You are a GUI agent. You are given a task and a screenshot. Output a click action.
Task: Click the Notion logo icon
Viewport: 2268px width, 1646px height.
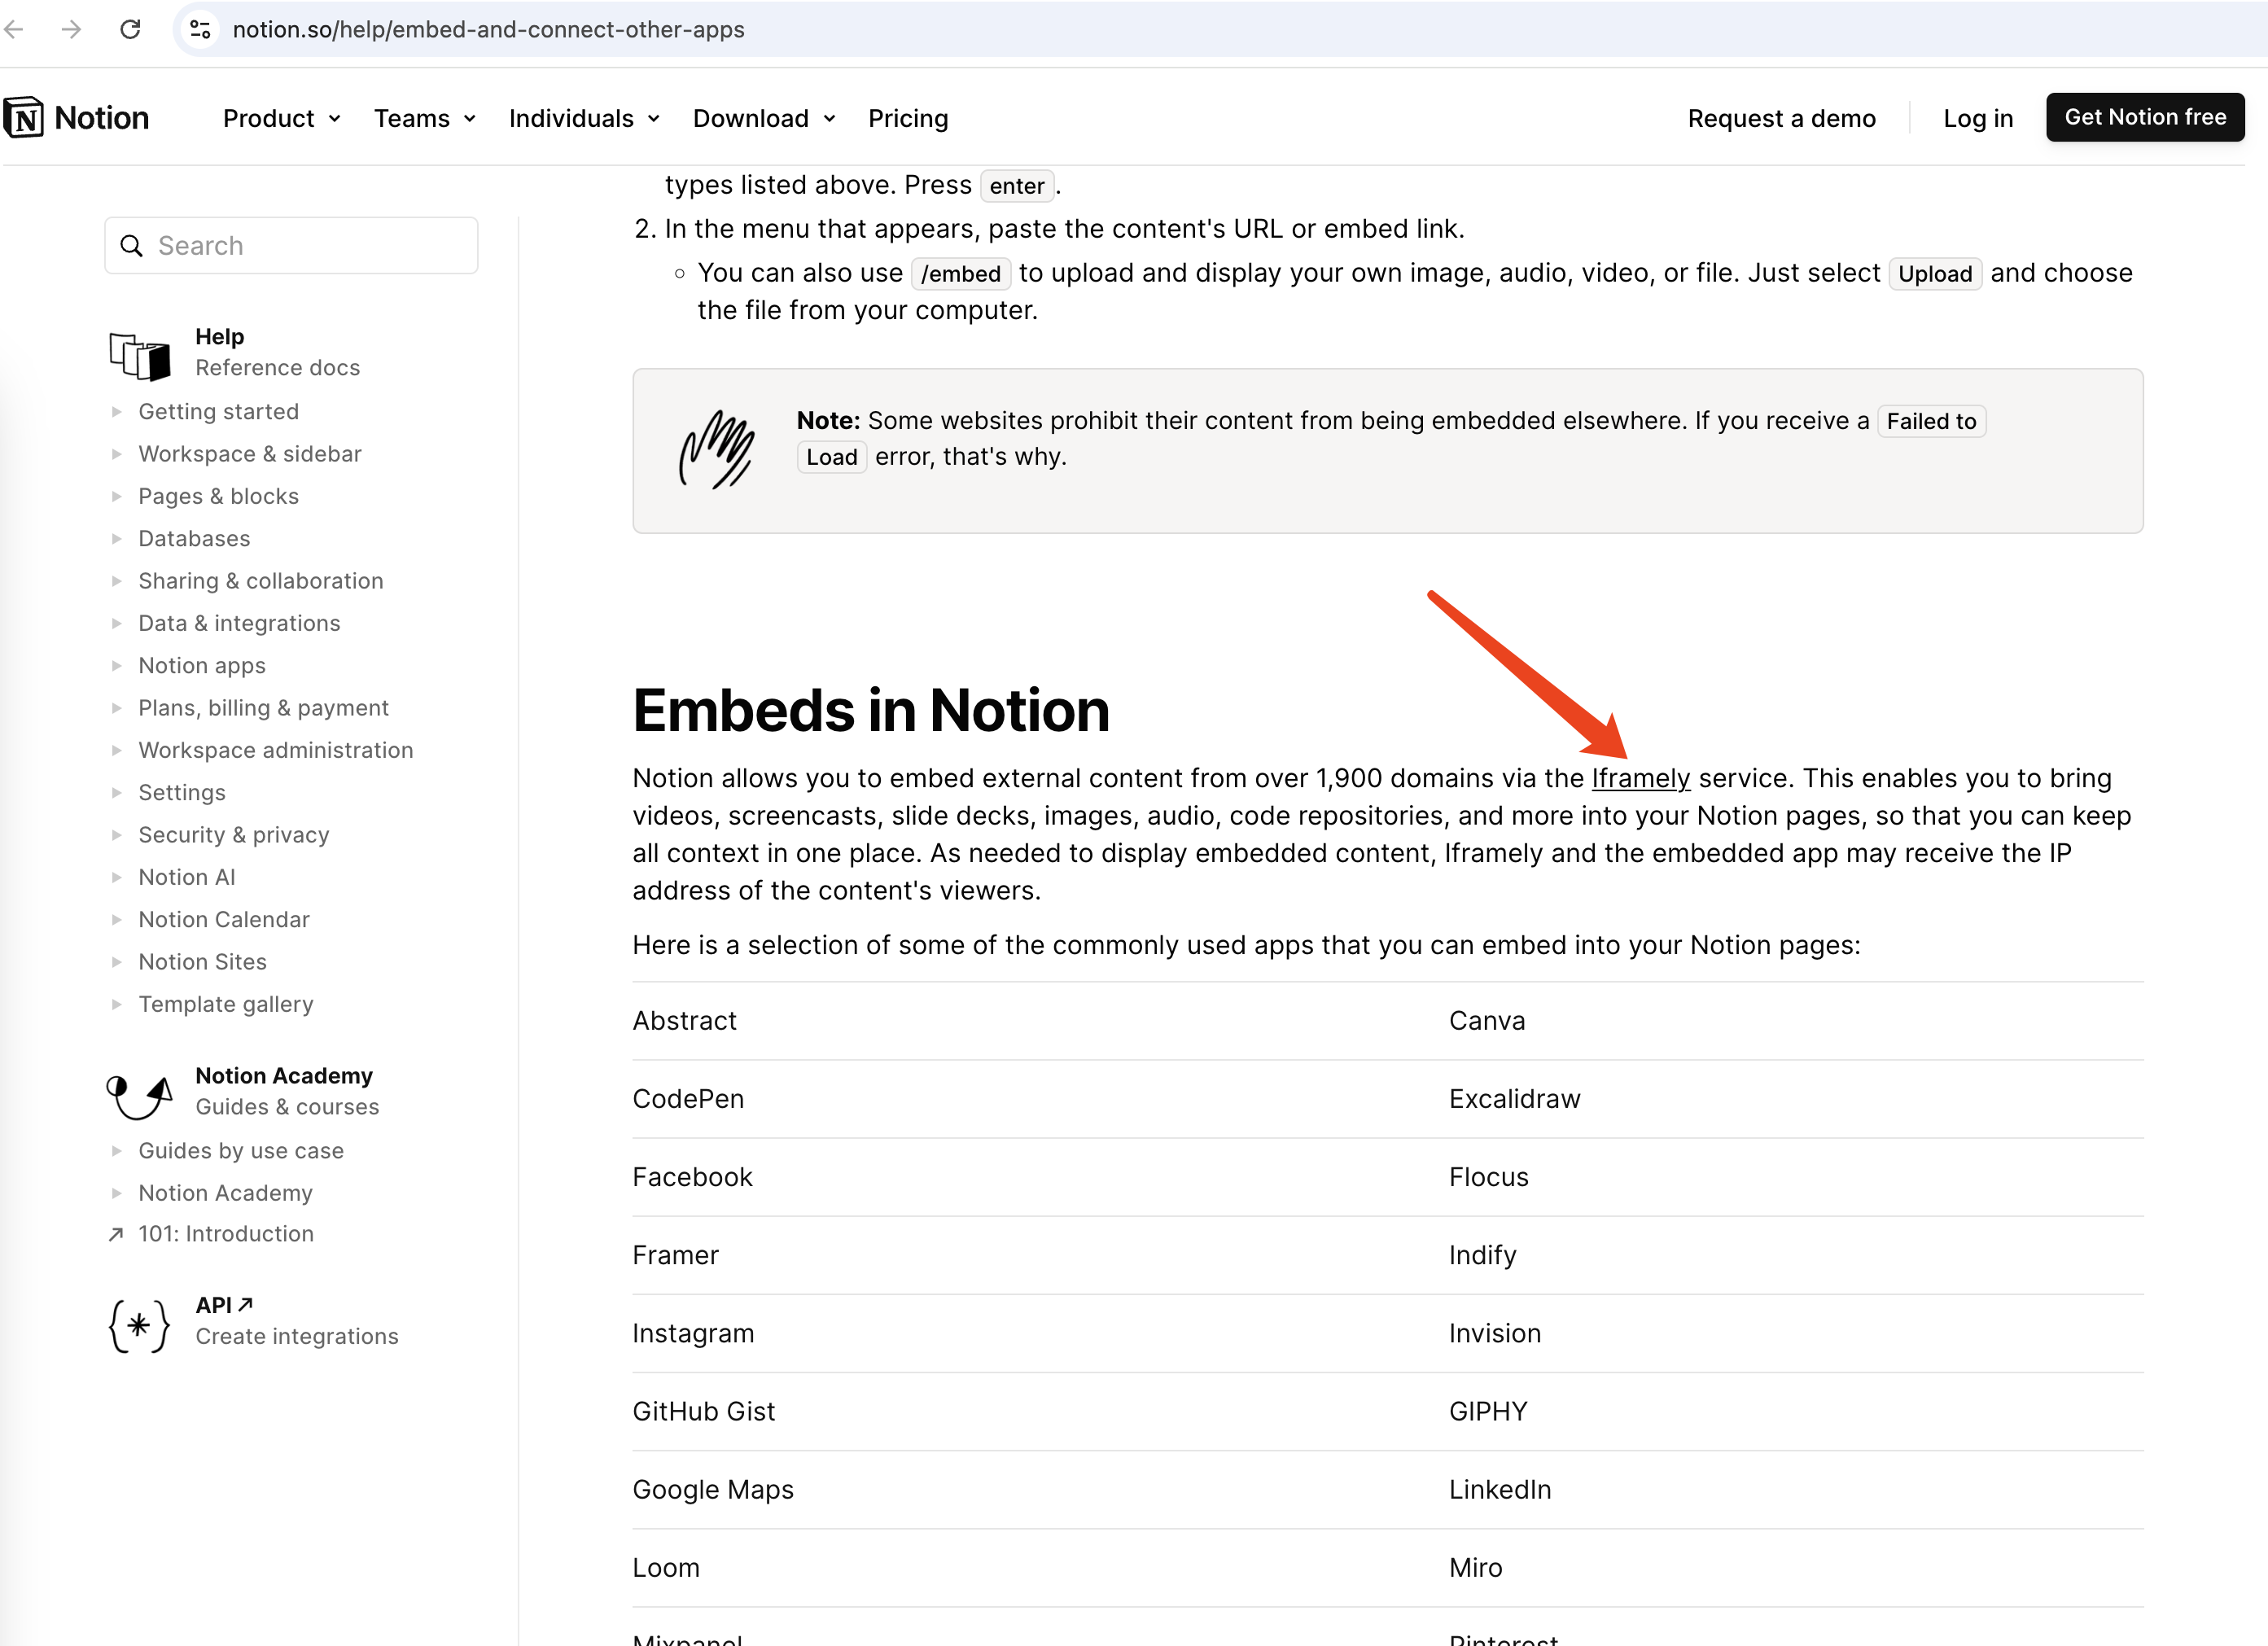[24, 118]
